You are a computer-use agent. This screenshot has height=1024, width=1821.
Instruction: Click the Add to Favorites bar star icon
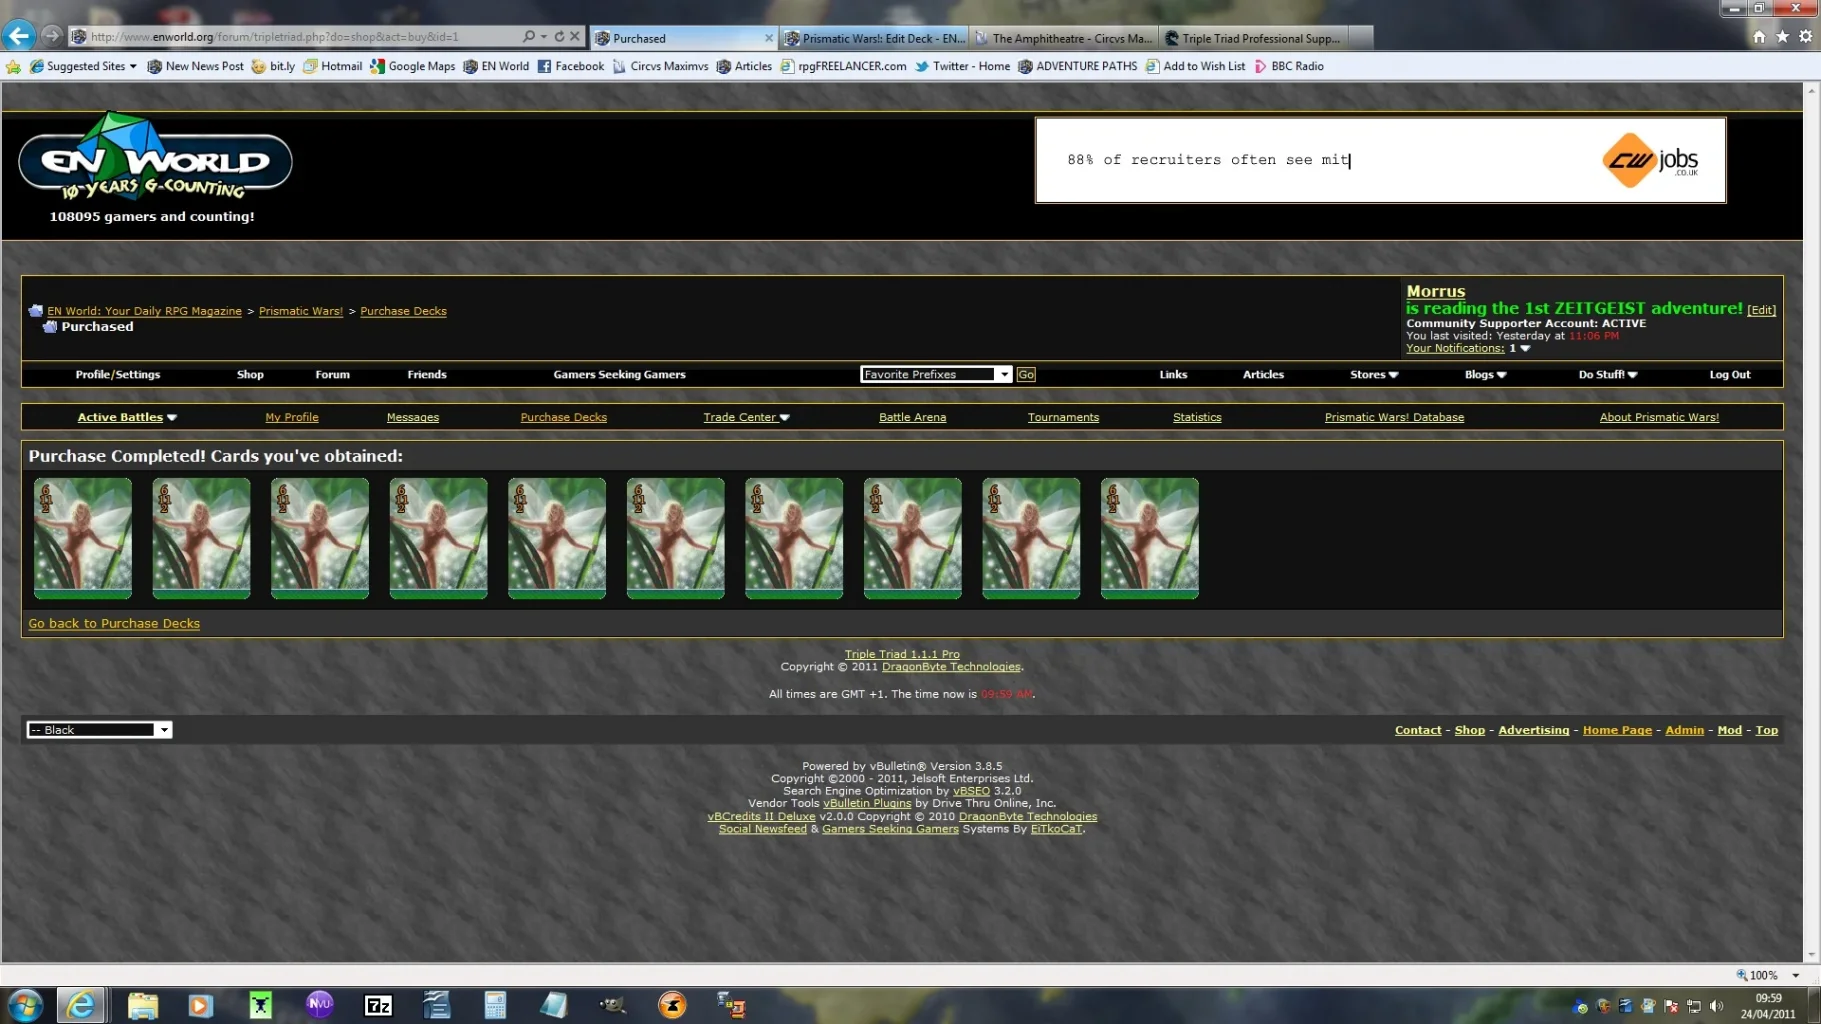(13, 66)
